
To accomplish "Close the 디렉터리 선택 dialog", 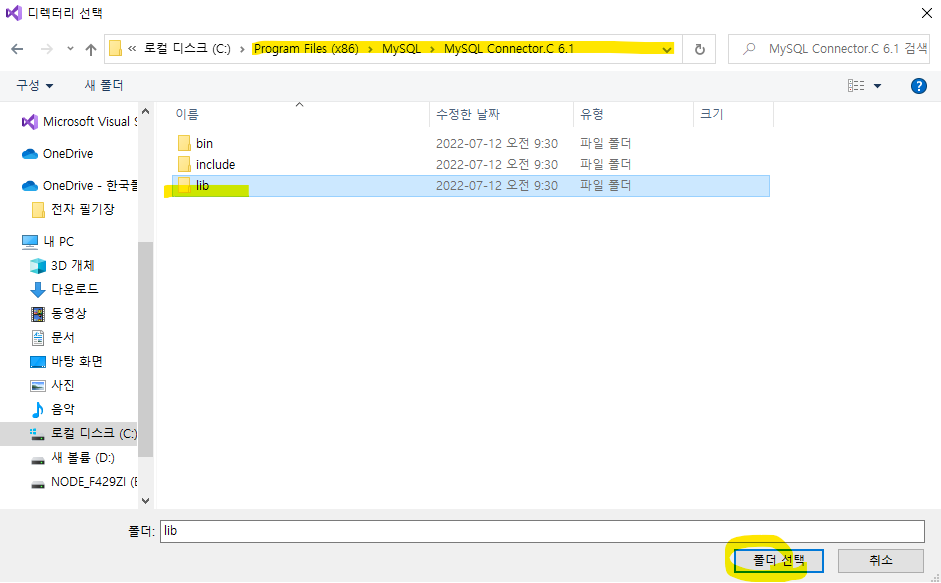I will pyautogui.click(x=927, y=13).
